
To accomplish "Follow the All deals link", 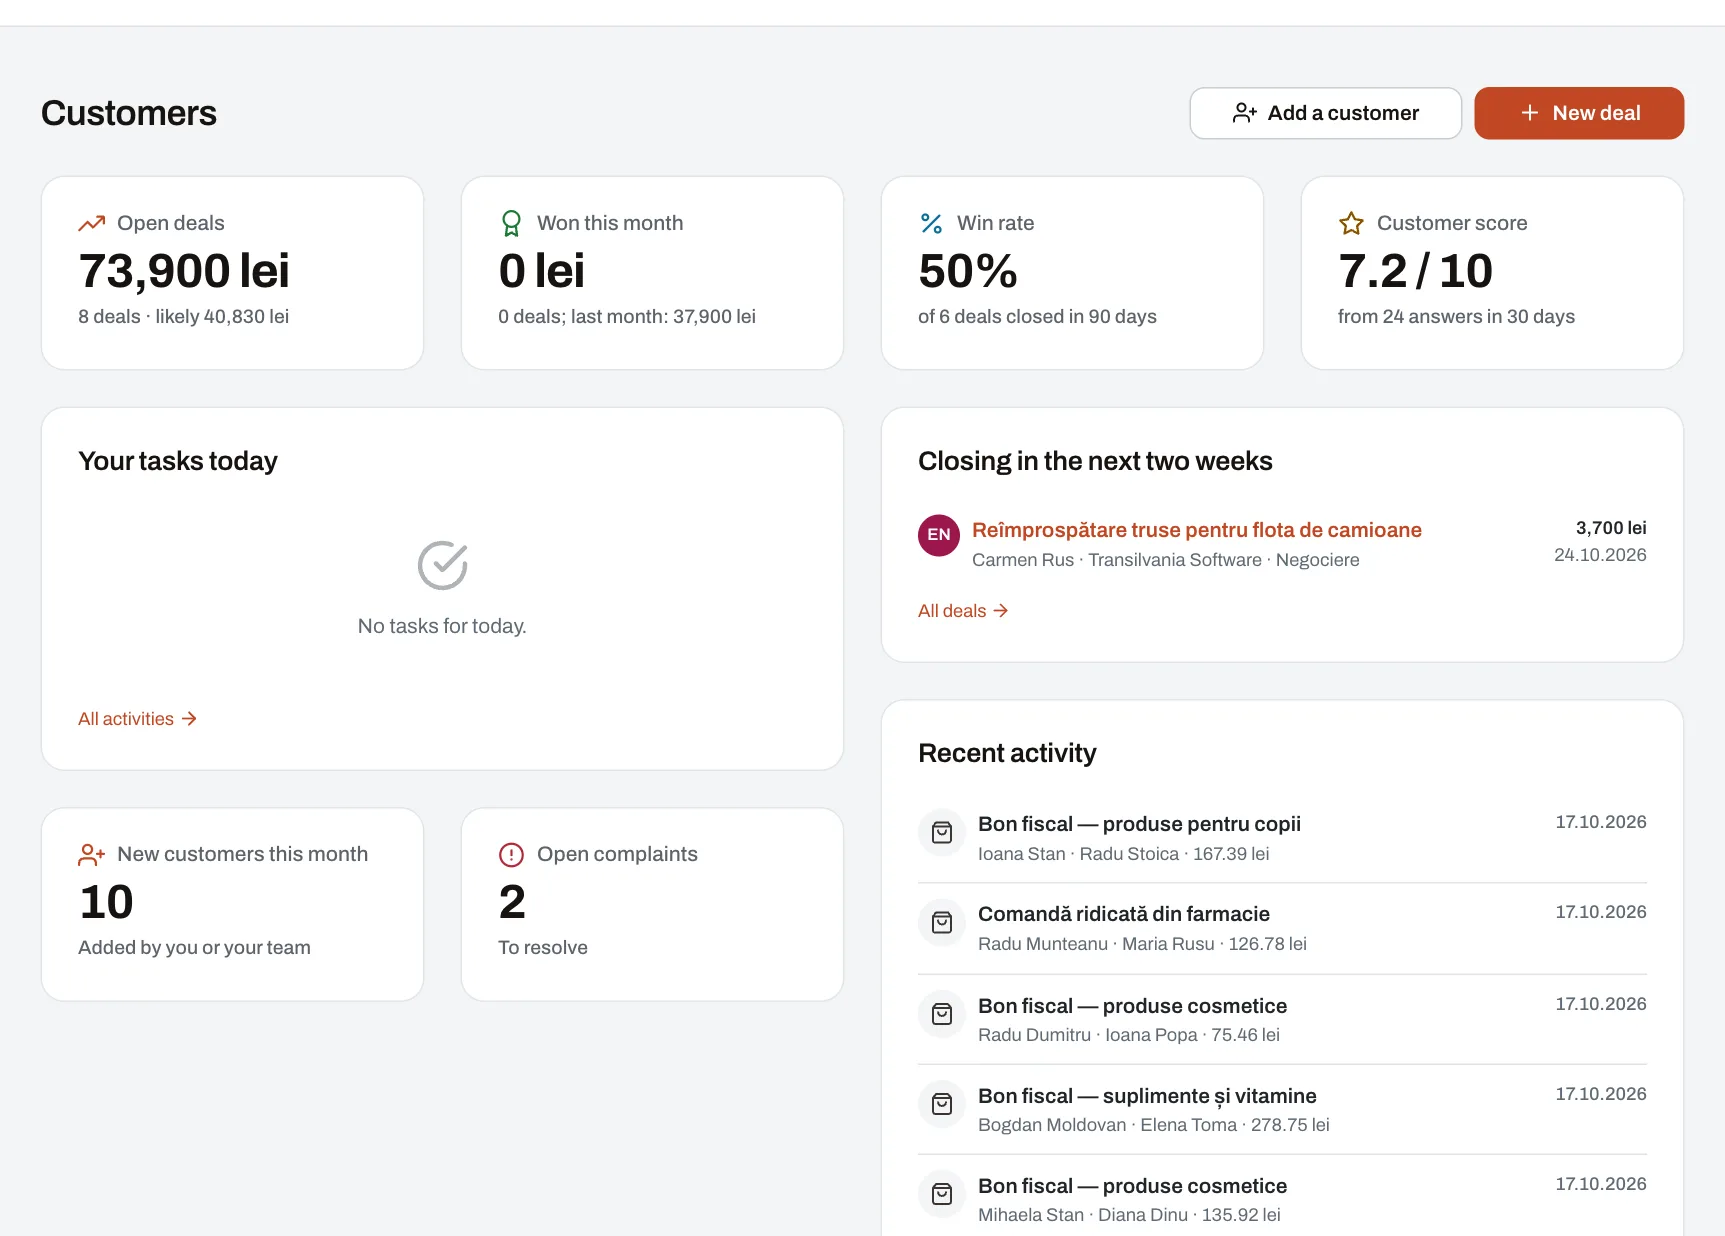I will tap(963, 611).
